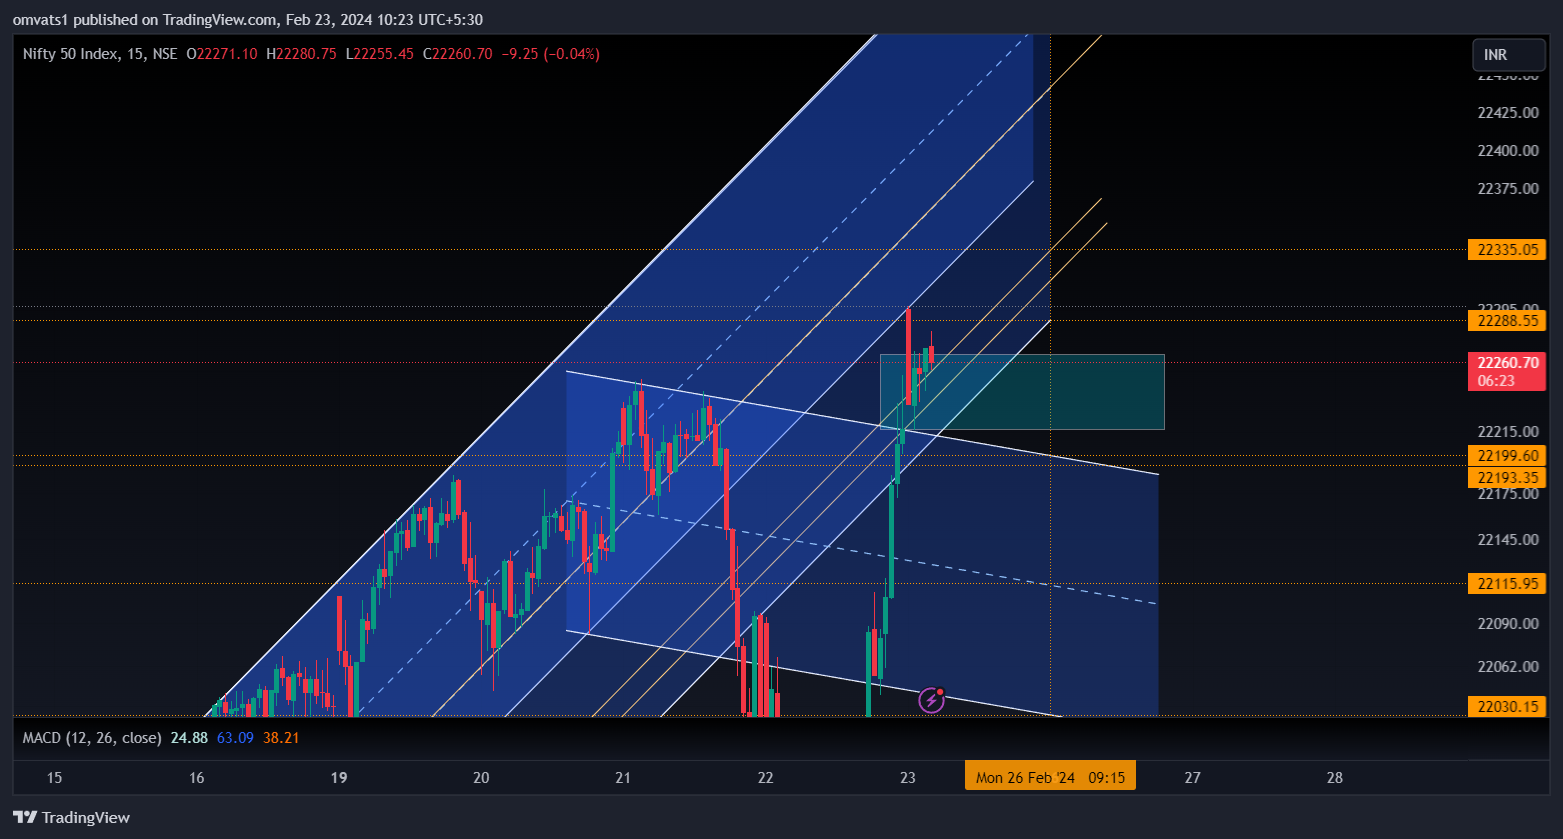Click the change value −9.25 (−0.04%)
This screenshot has width=1563, height=839.
[x=550, y=54]
